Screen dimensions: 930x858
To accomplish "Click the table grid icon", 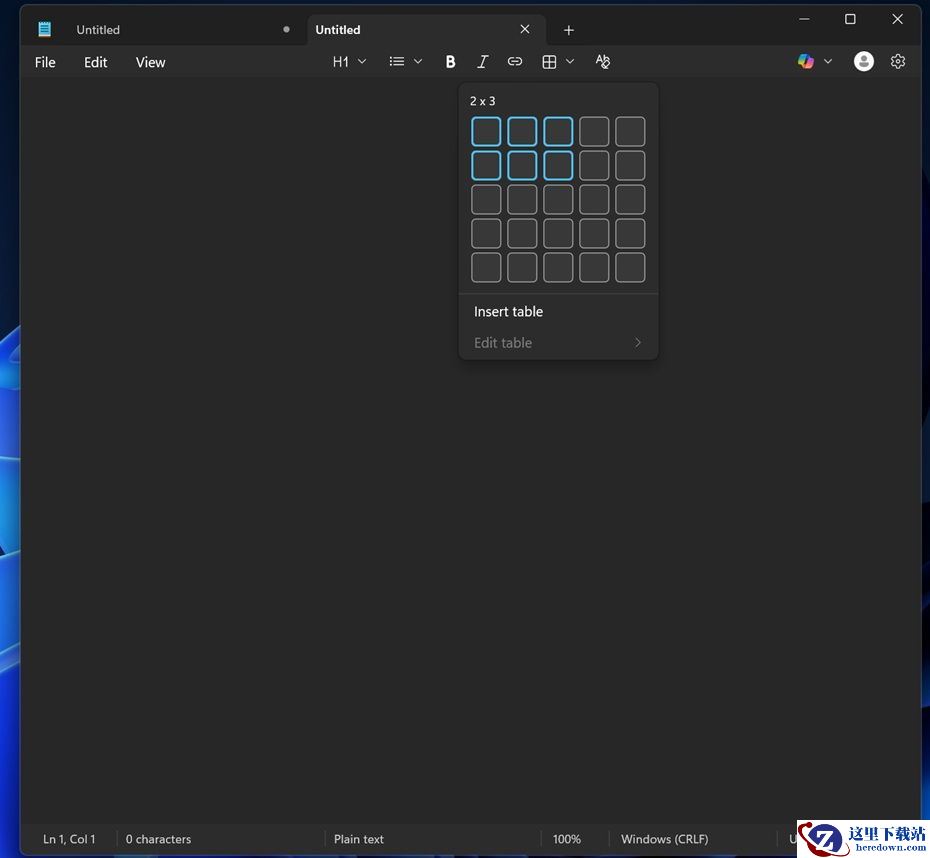I will tap(549, 62).
